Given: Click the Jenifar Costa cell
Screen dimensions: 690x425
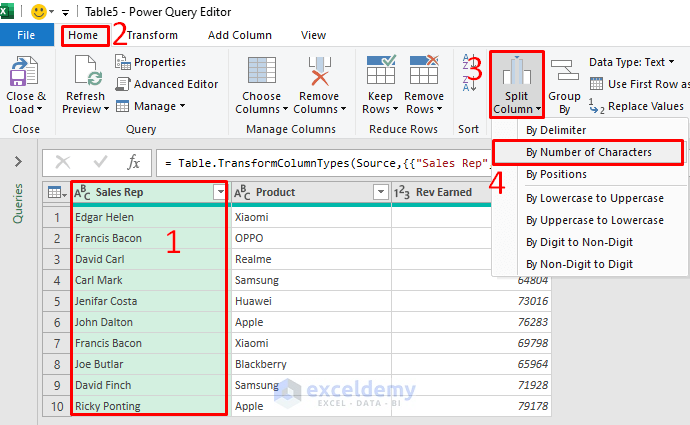Looking at the screenshot, I should point(150,301).
